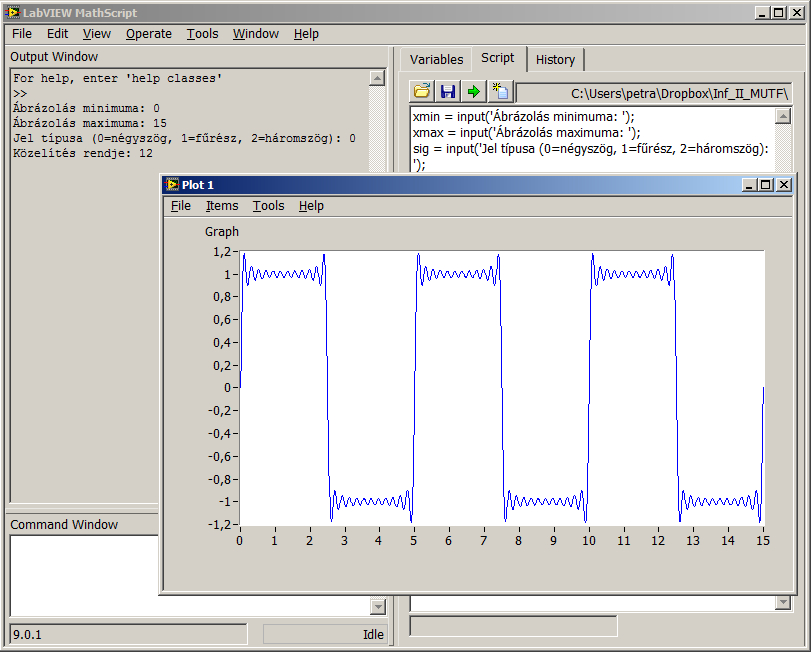Viewport: 811px width, 652px height.
Task: Click the 'Graph' plot title label
Action: coord(222,232)
